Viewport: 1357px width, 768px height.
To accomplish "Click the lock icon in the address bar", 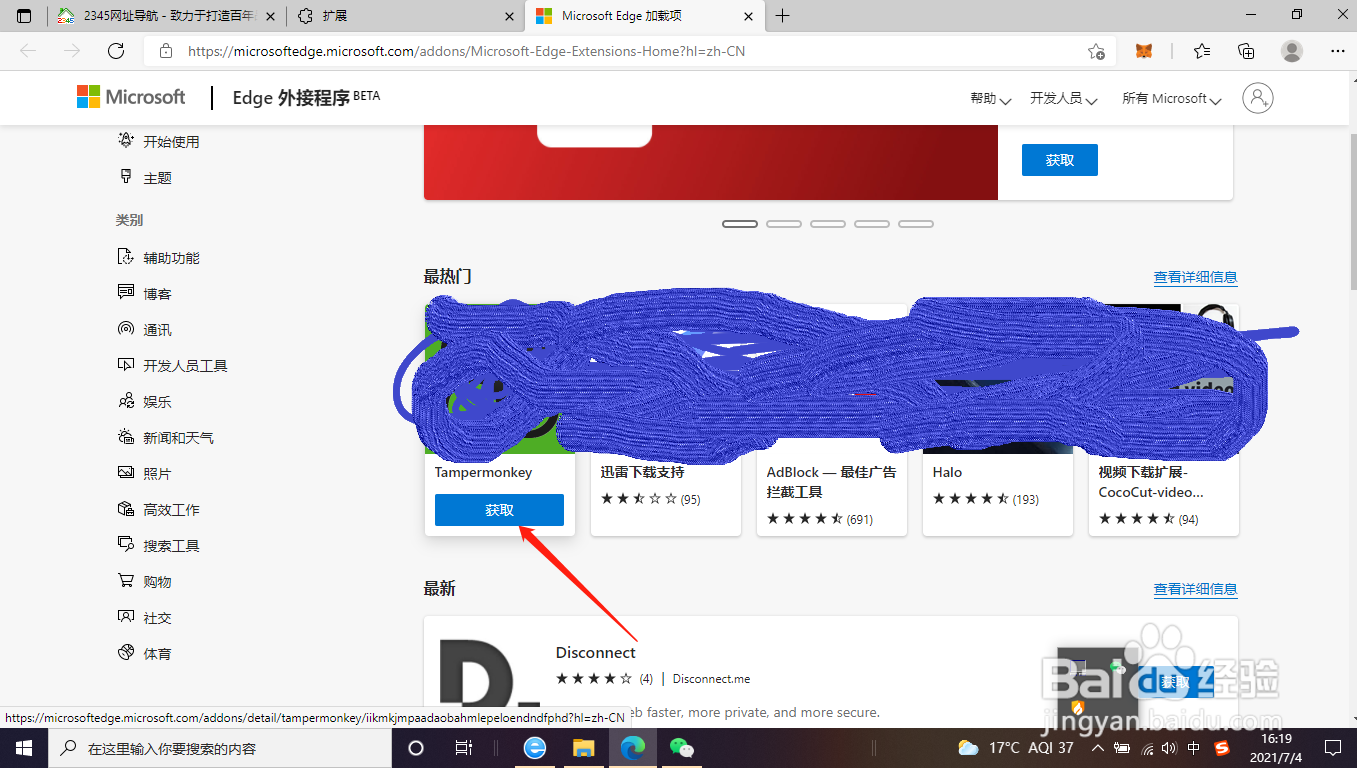I will point(166,51).
